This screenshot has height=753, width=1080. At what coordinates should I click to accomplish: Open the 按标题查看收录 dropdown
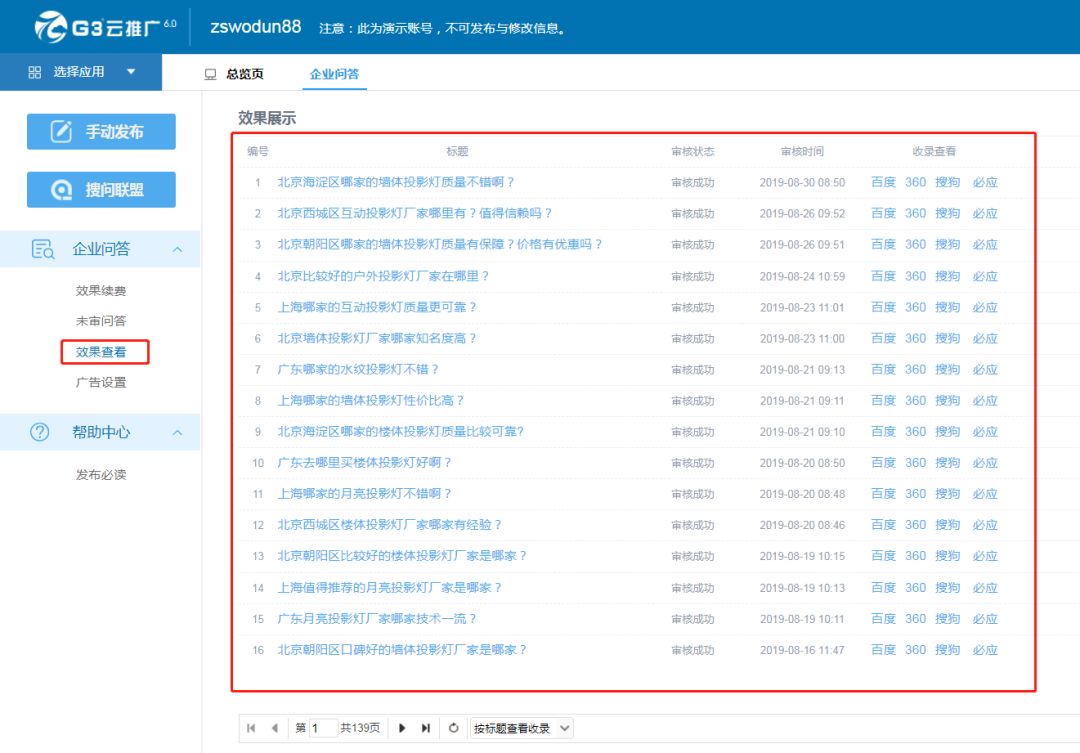tap(521, 728)
